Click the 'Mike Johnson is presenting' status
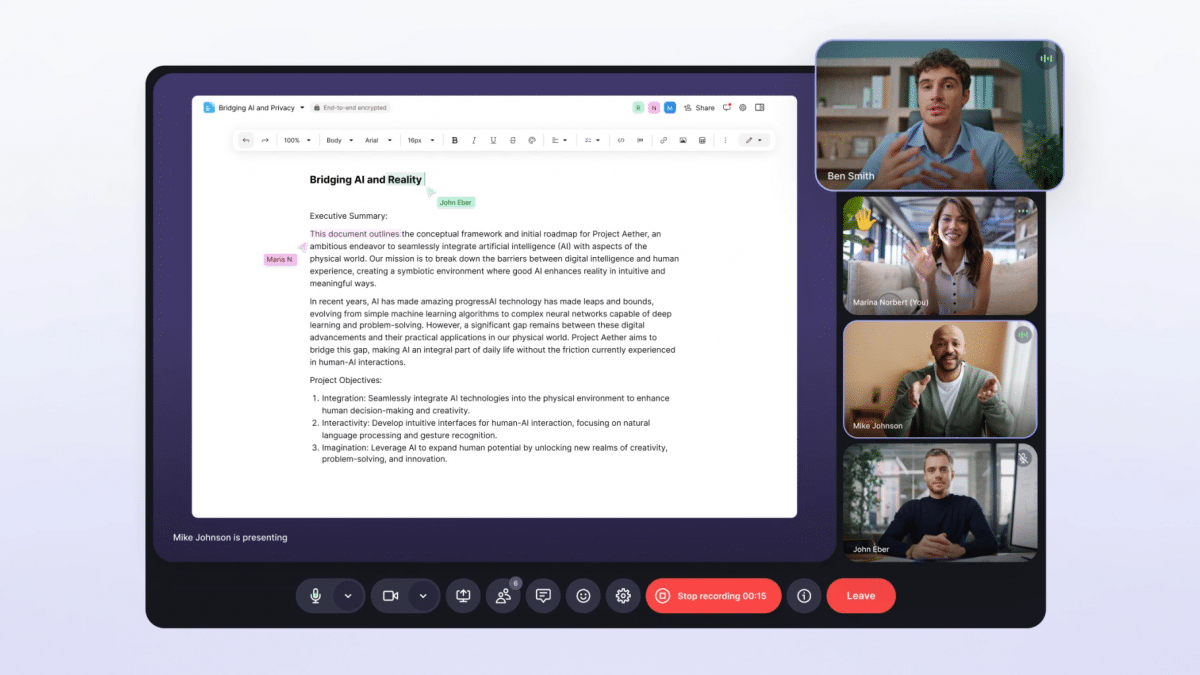 point(230,537)
